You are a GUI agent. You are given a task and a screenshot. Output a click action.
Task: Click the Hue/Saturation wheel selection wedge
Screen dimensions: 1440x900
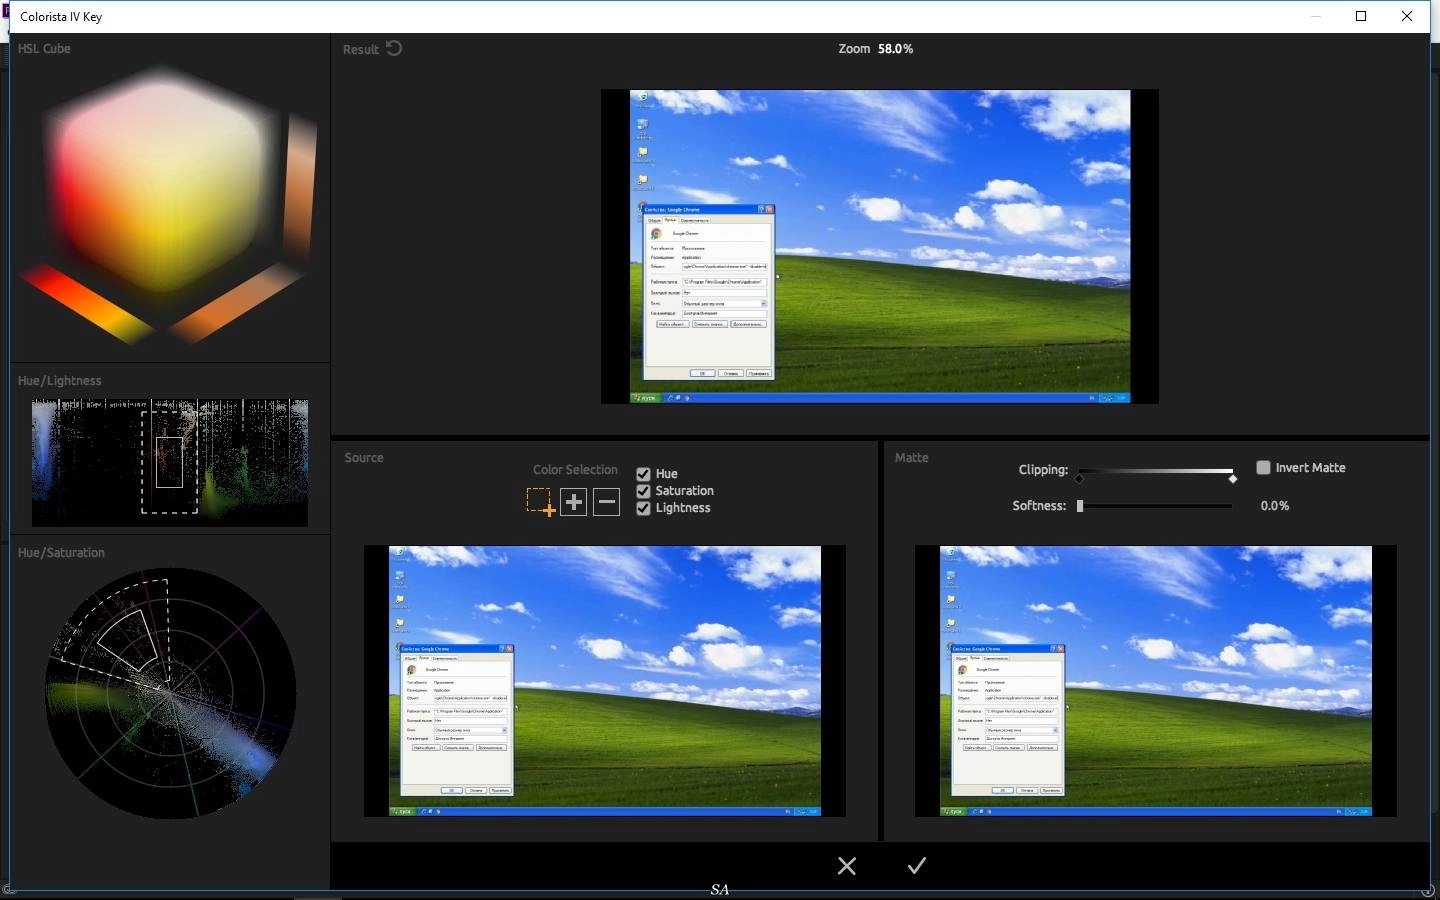pyautogui.click(x=126, y=640)
